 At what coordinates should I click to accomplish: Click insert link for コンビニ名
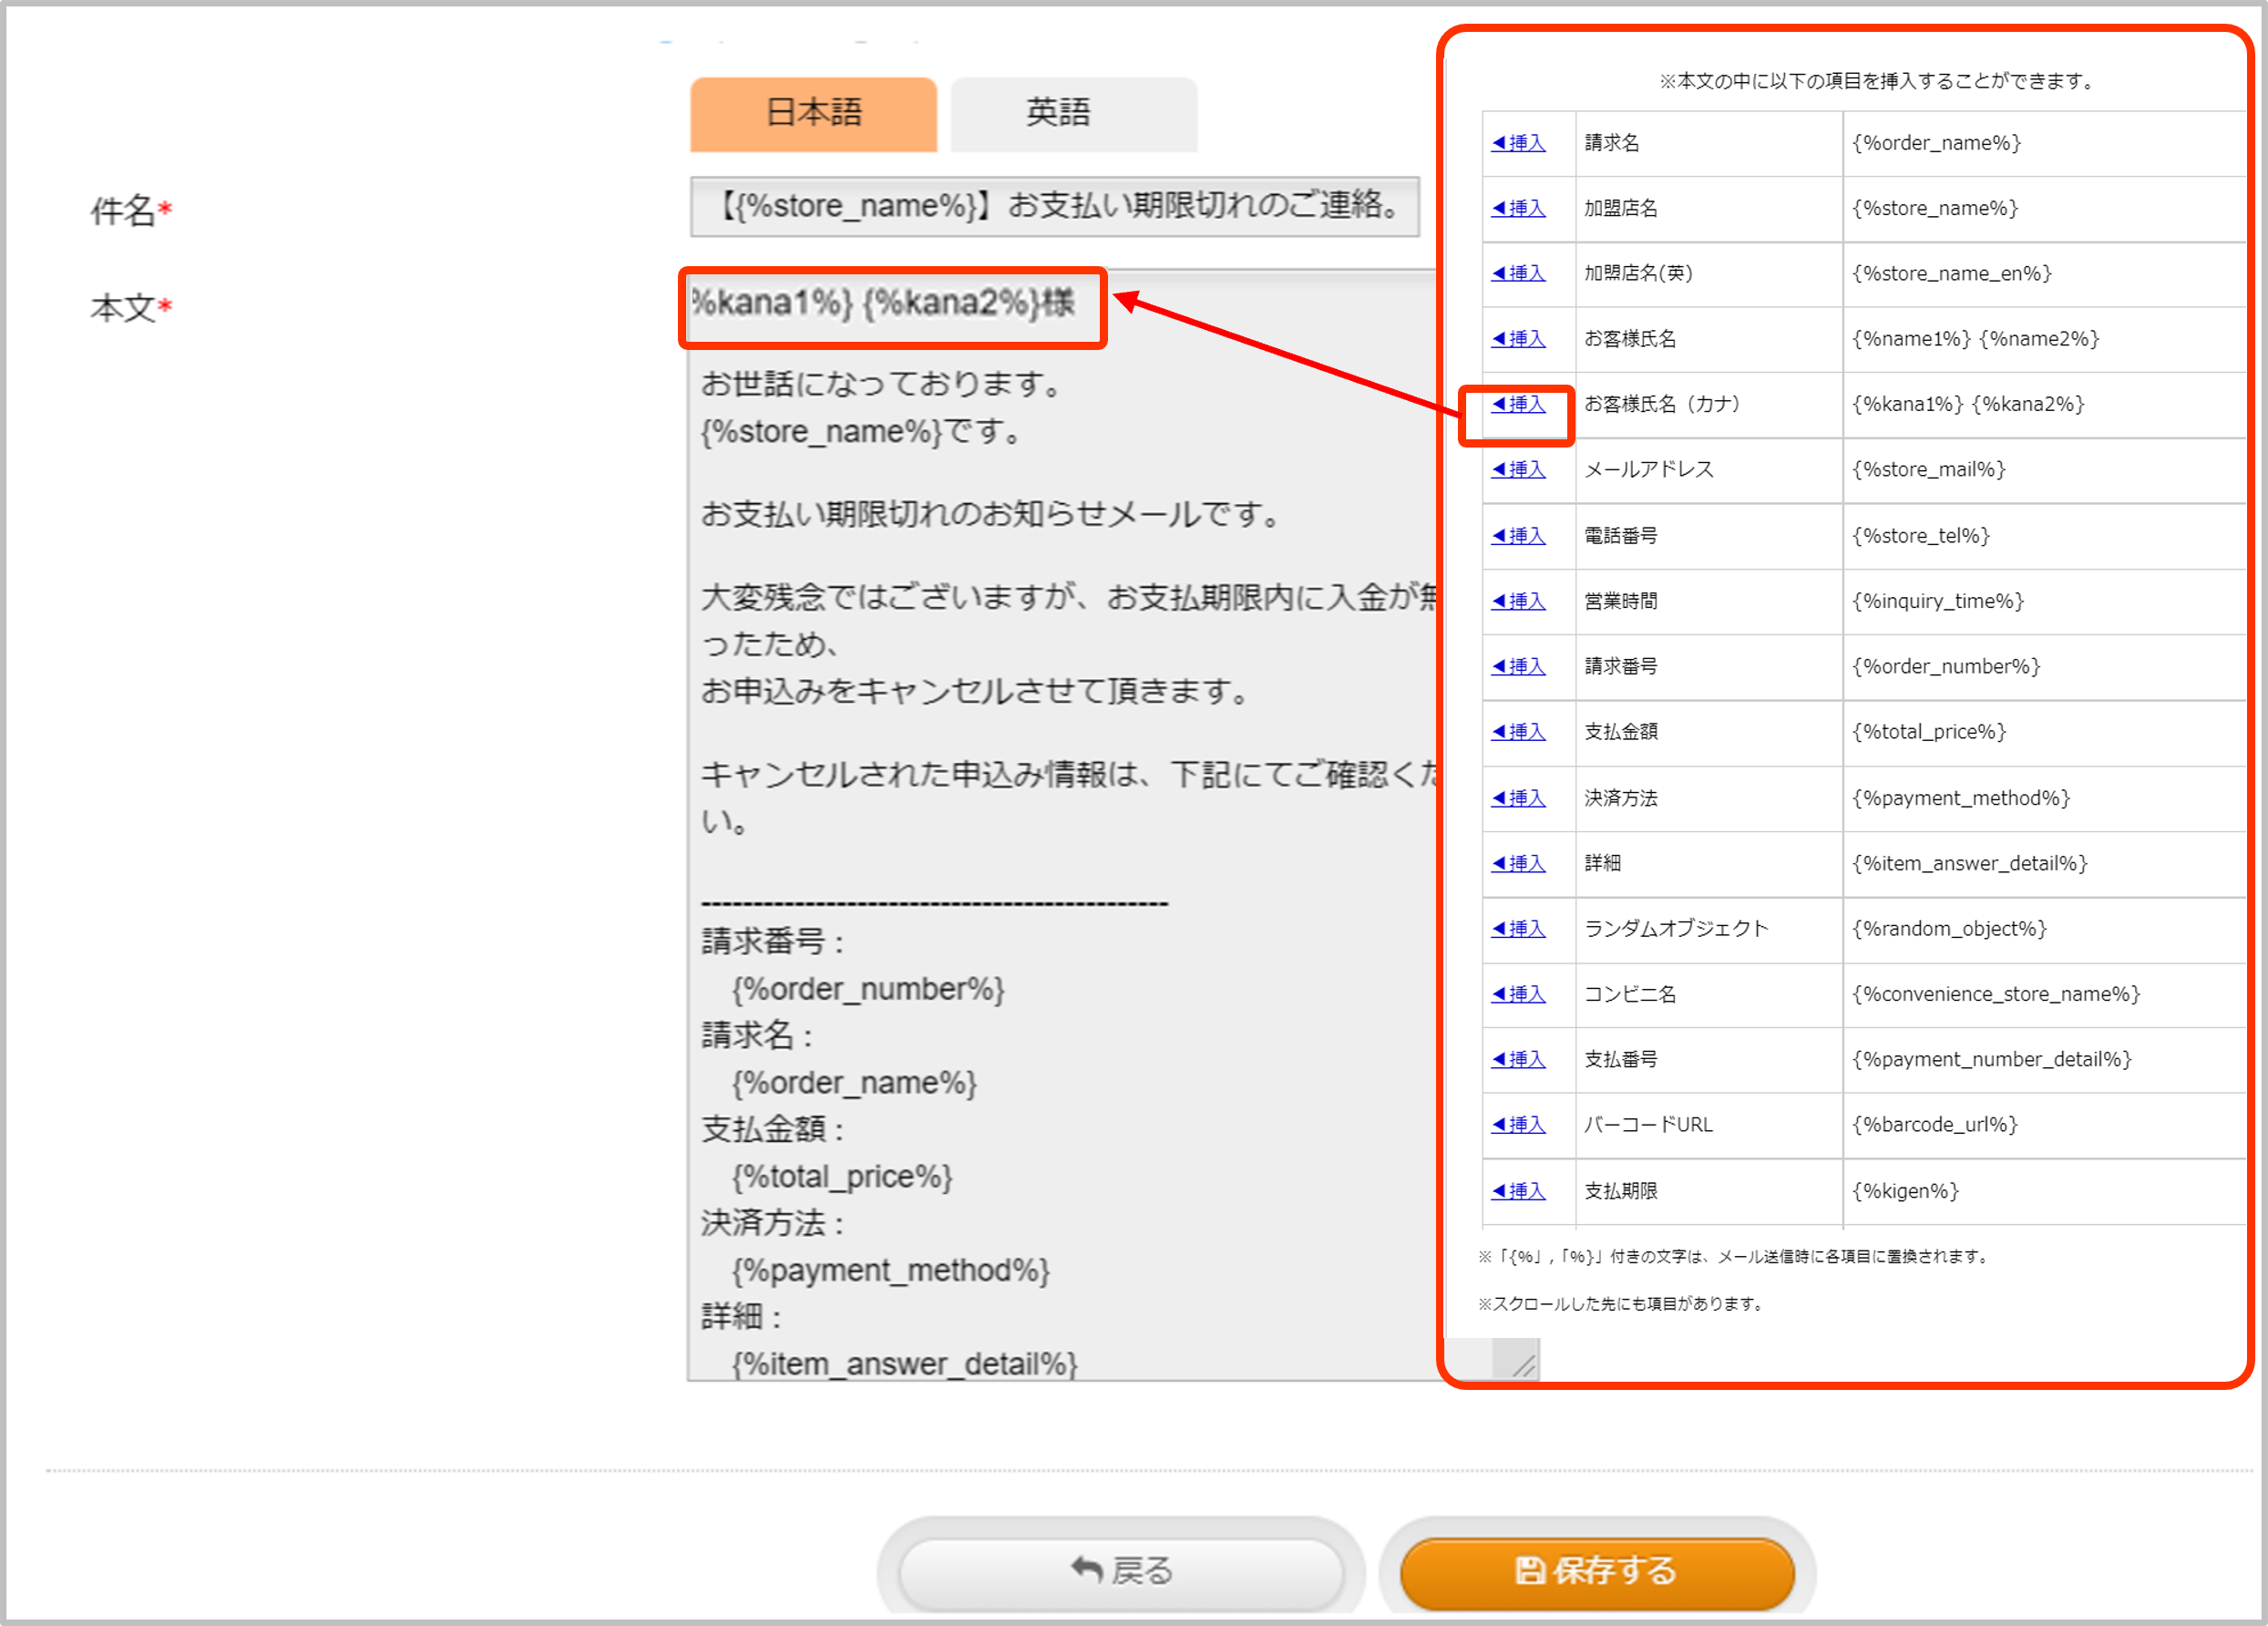(x=1518, y=994)
